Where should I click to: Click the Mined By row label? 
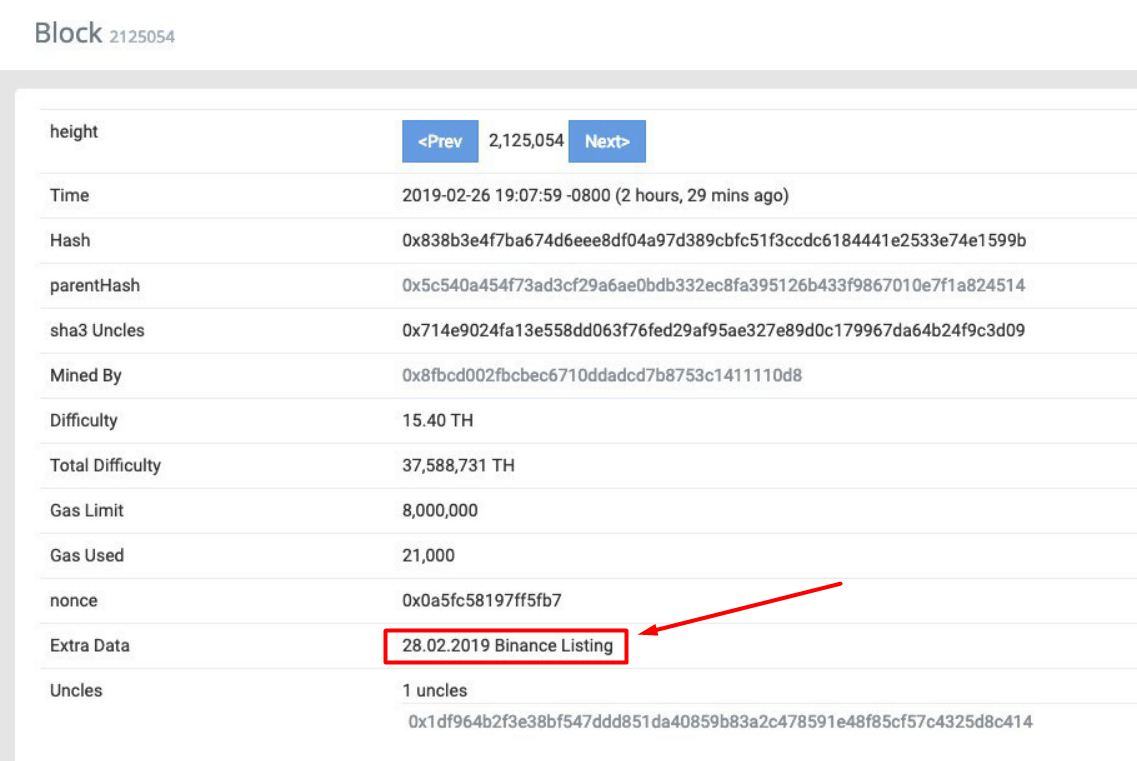(85, 376)
